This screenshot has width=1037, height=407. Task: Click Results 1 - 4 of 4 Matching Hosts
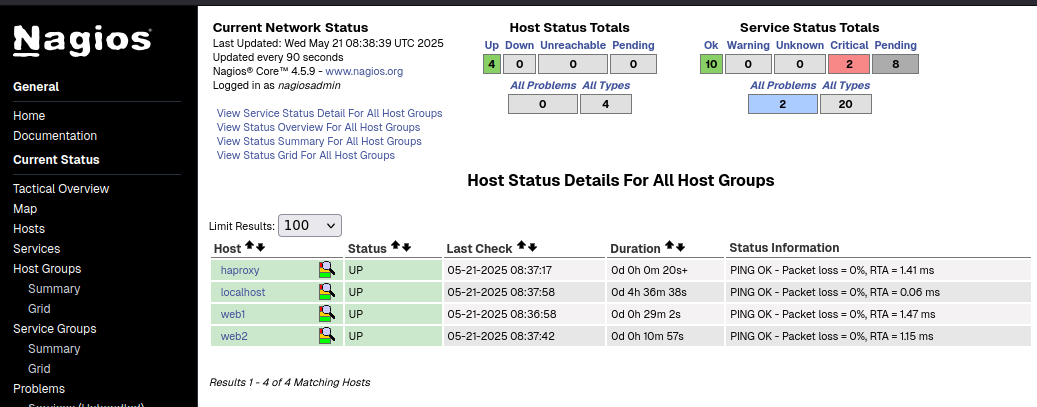pos(290,382)
